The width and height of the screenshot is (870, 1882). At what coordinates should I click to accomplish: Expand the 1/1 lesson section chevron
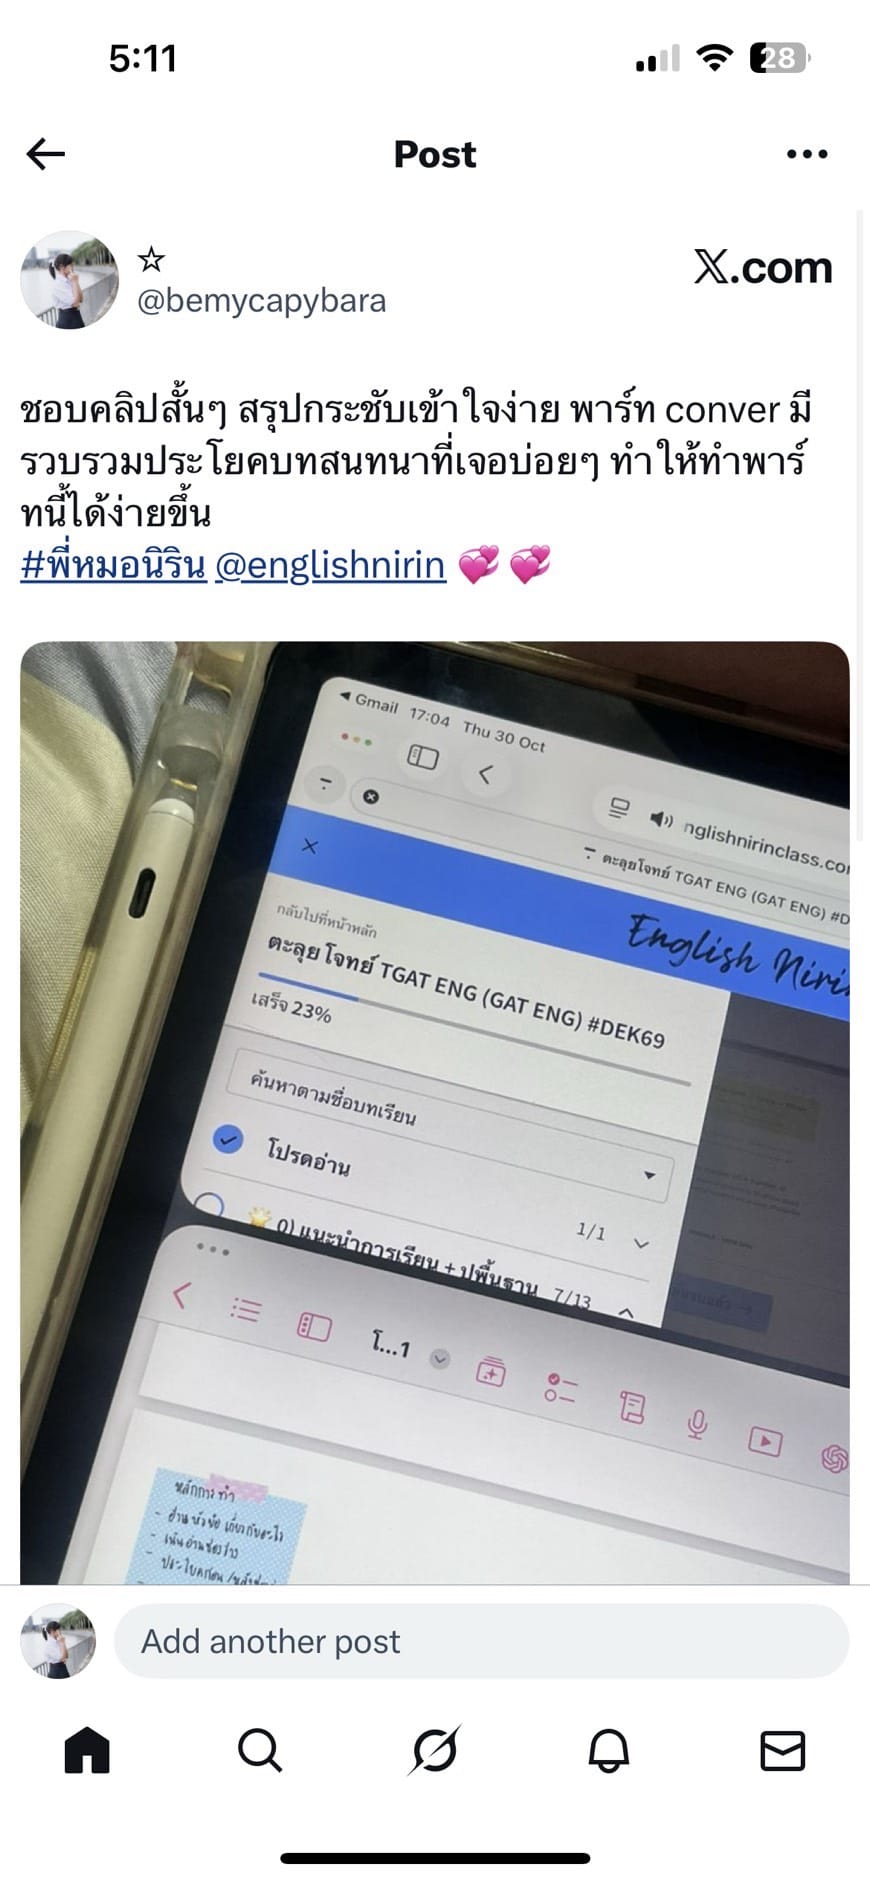coord(641,1244)
